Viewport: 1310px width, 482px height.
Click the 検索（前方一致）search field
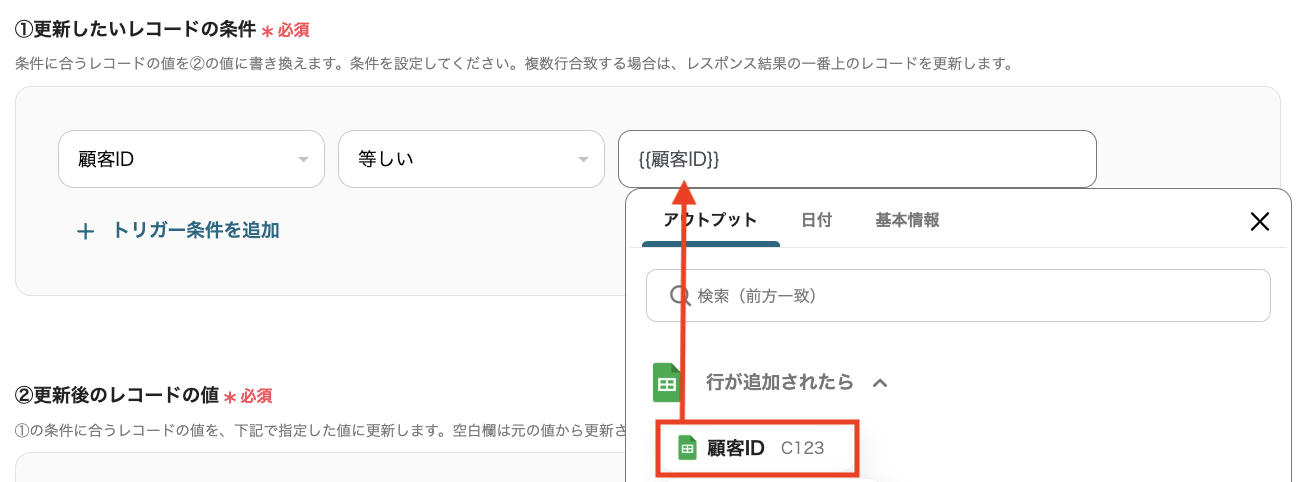(958, 296)
